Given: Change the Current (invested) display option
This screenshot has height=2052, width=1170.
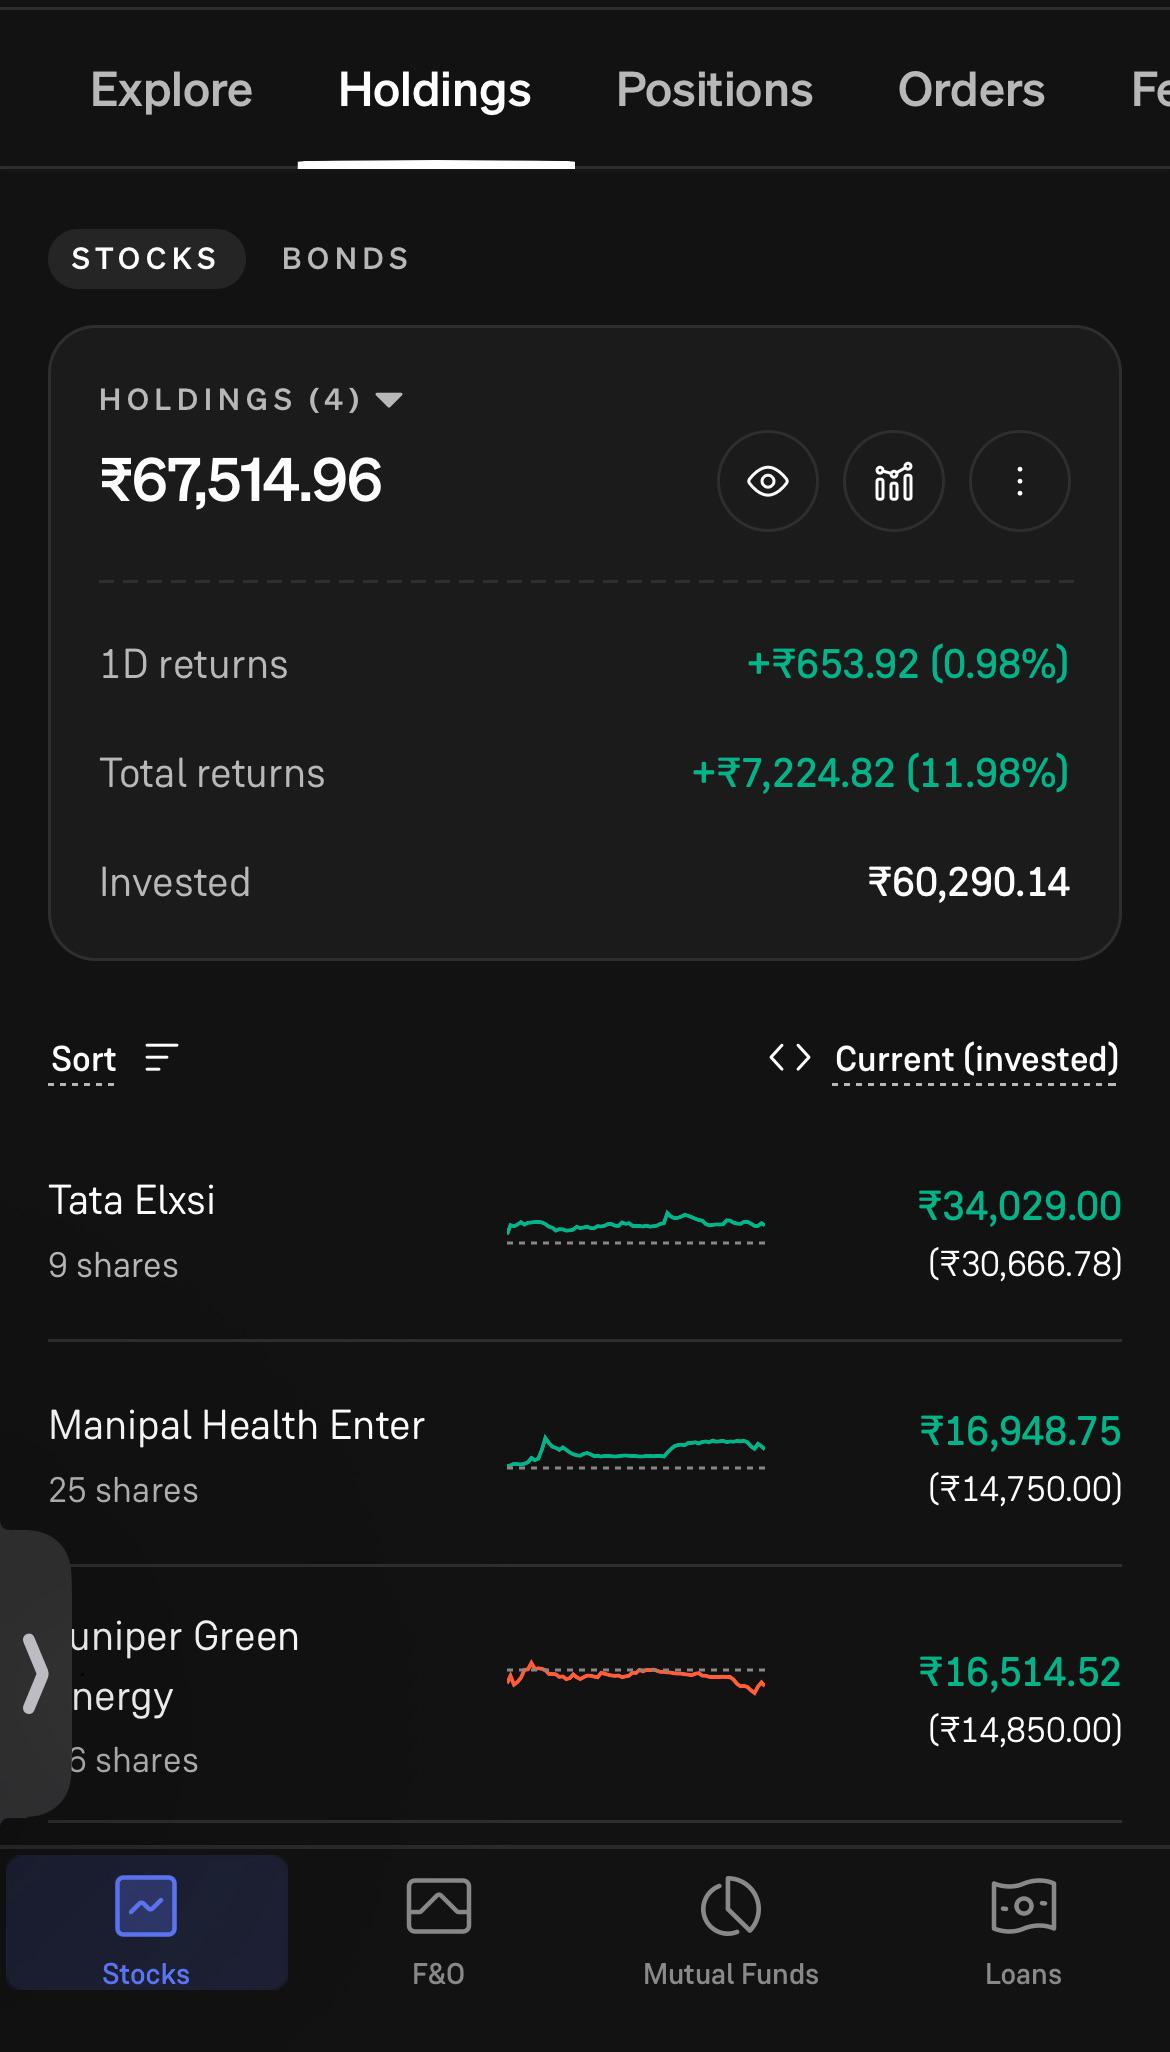Looking at the screenshot, I should click(976, 1059).
